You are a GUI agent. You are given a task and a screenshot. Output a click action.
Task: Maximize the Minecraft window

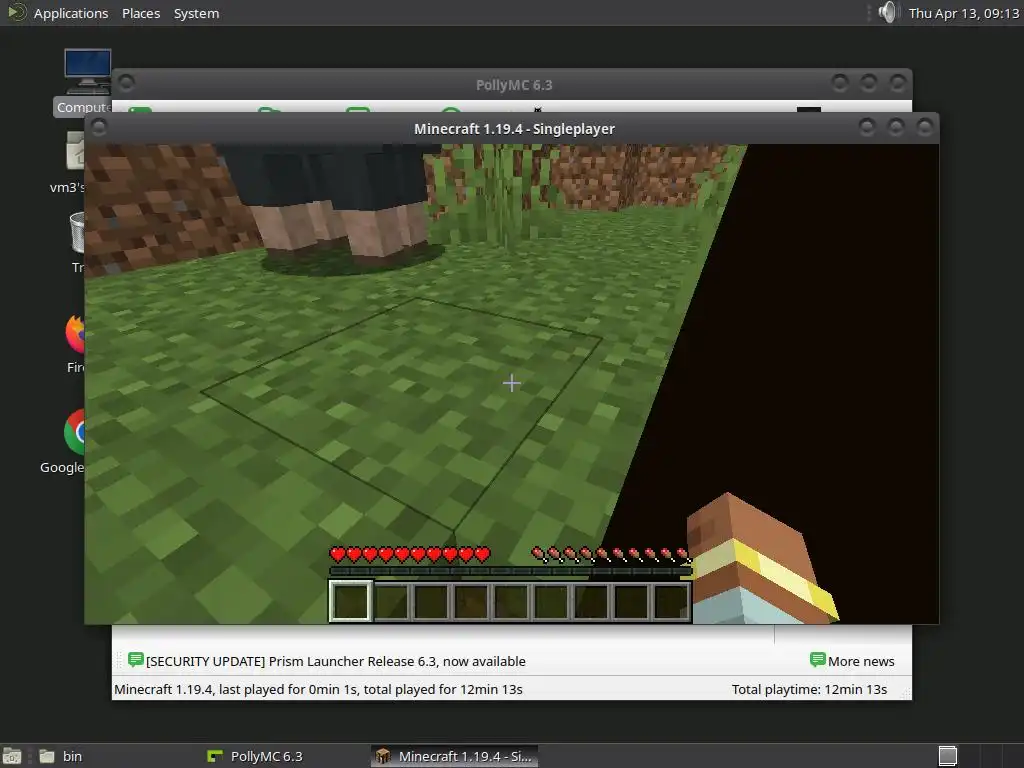click(896, 127)
